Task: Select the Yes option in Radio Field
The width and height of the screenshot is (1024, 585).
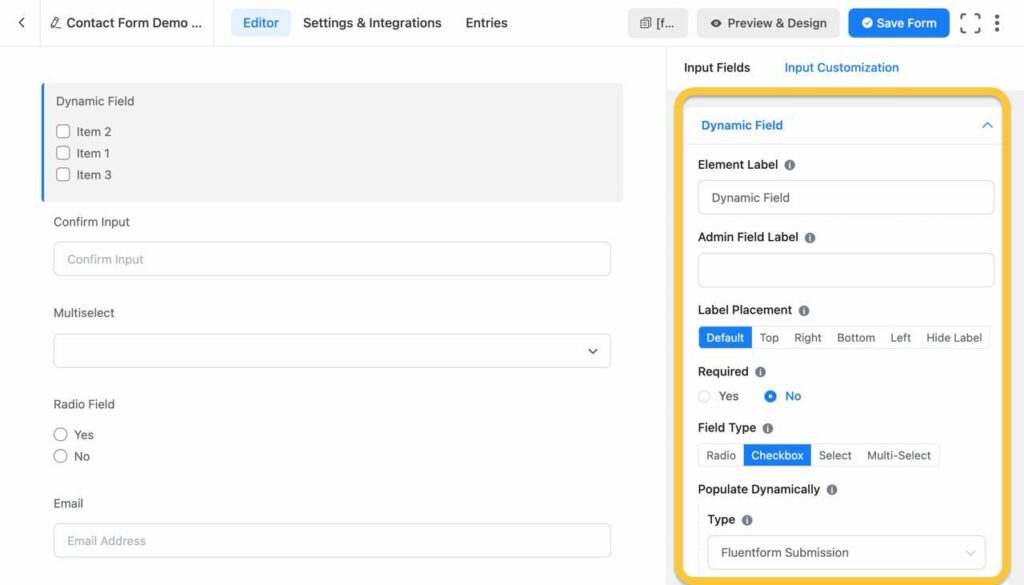Action: coord(60,435)
